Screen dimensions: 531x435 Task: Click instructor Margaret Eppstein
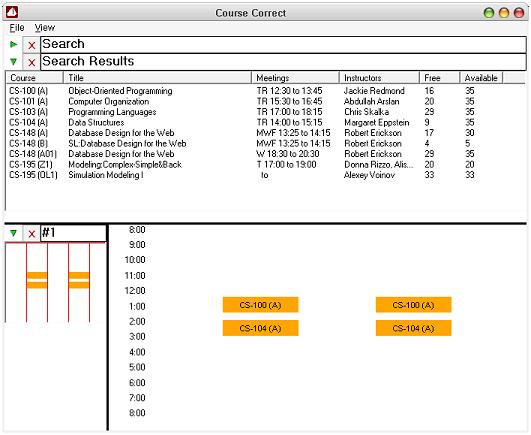[x=377, y=123]
